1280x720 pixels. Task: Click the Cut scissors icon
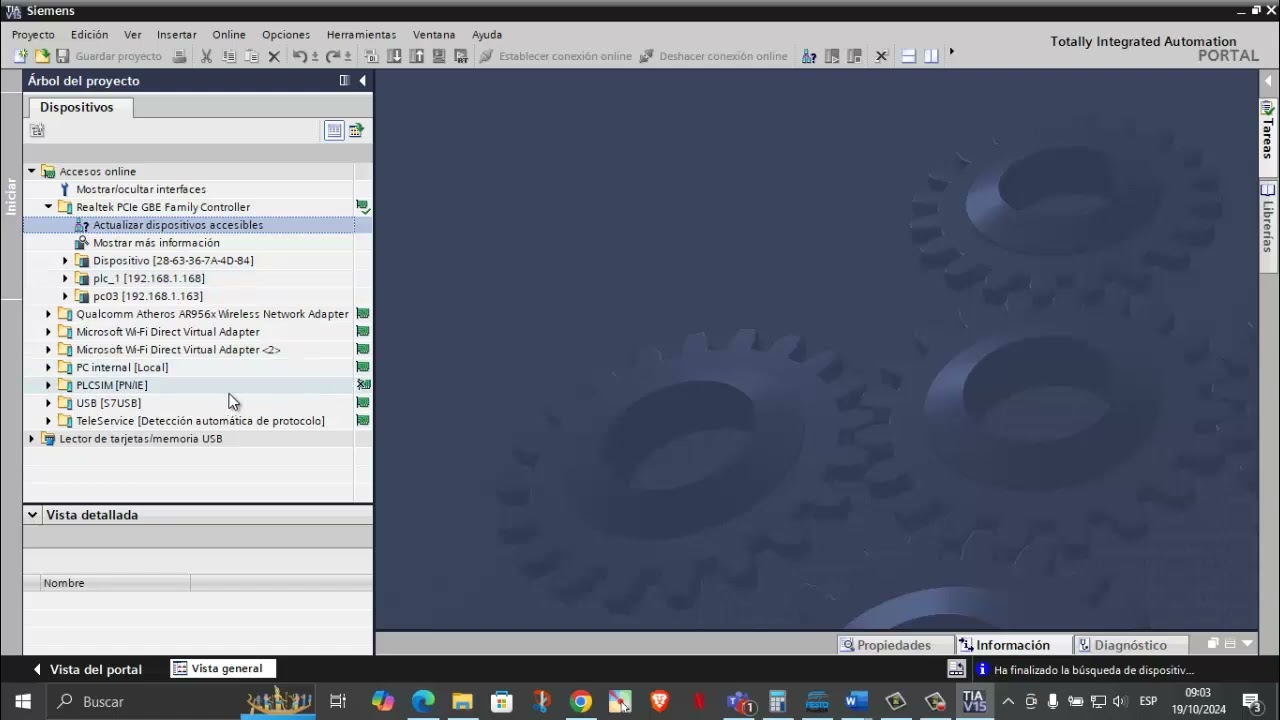click(x=207, y=56)
